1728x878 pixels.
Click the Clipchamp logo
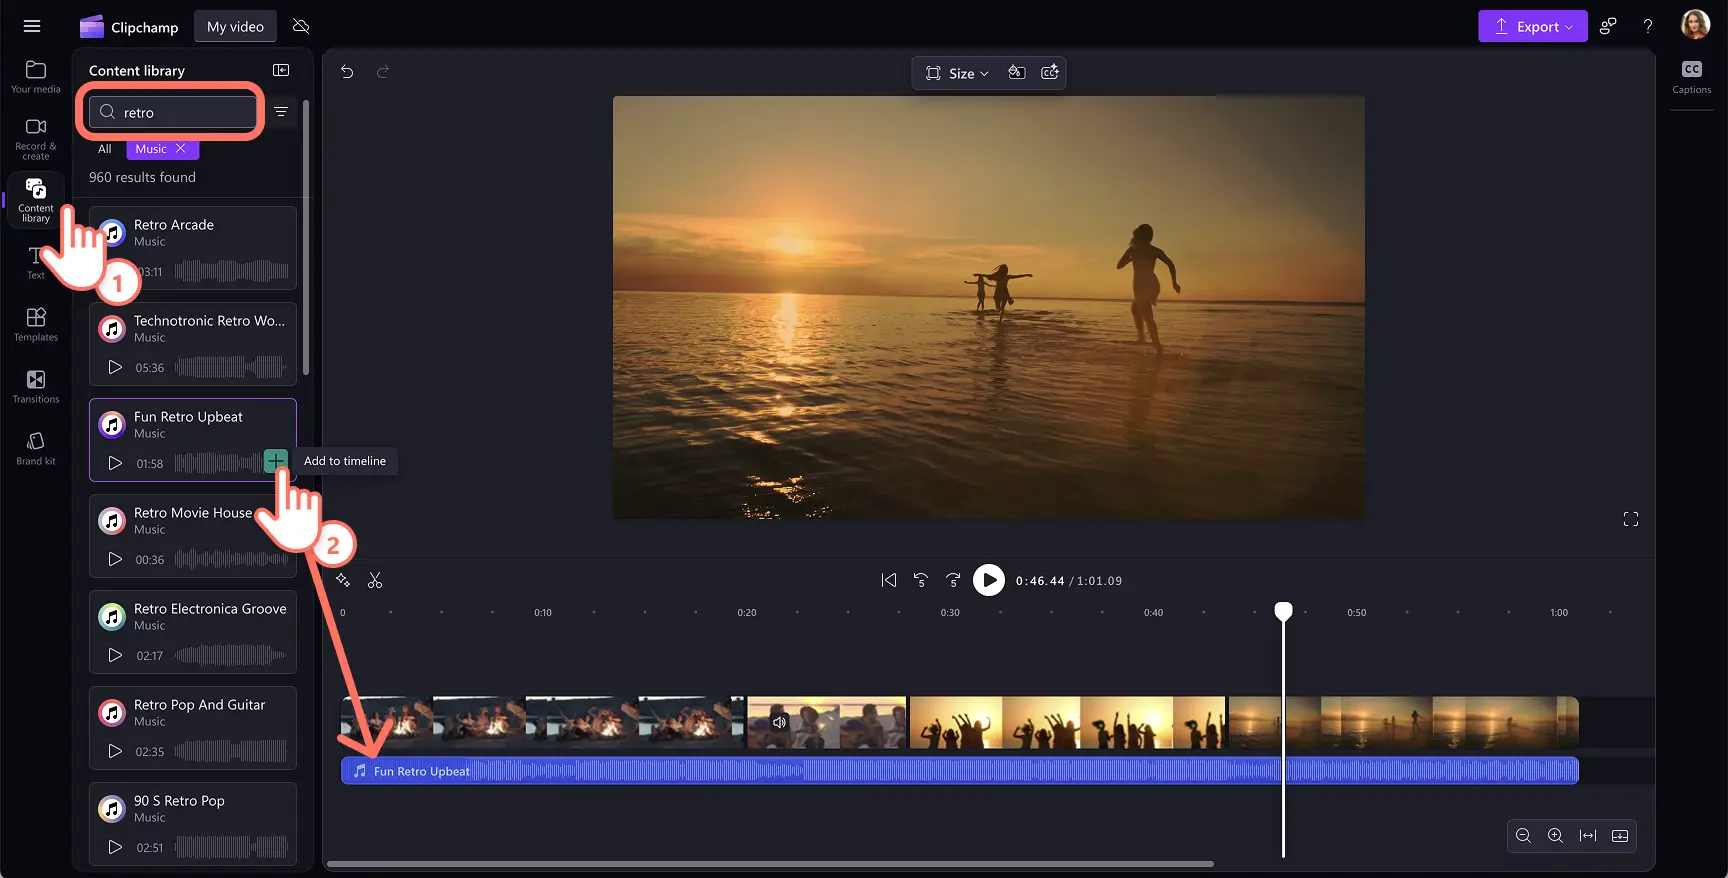129,27
